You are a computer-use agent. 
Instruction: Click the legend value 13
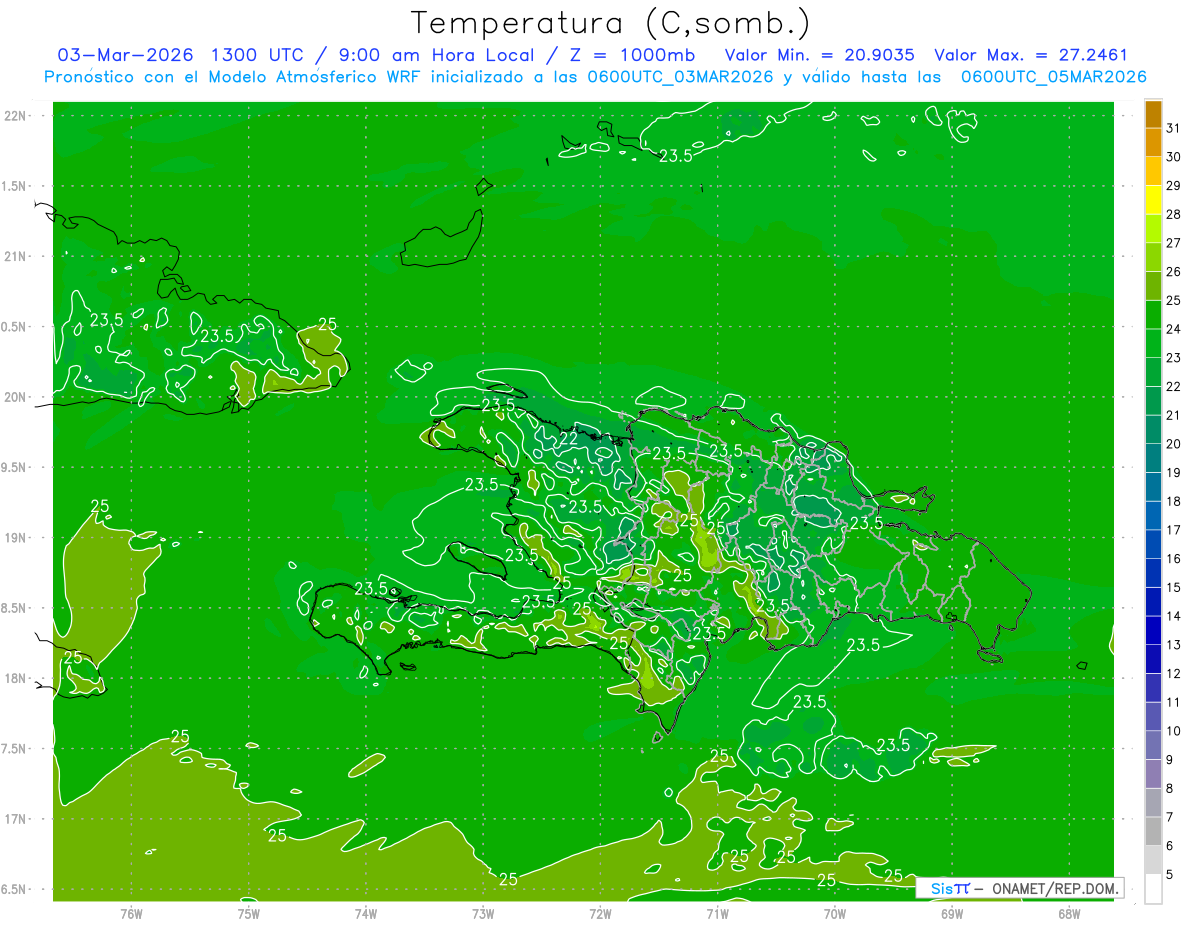[1173, 645]
